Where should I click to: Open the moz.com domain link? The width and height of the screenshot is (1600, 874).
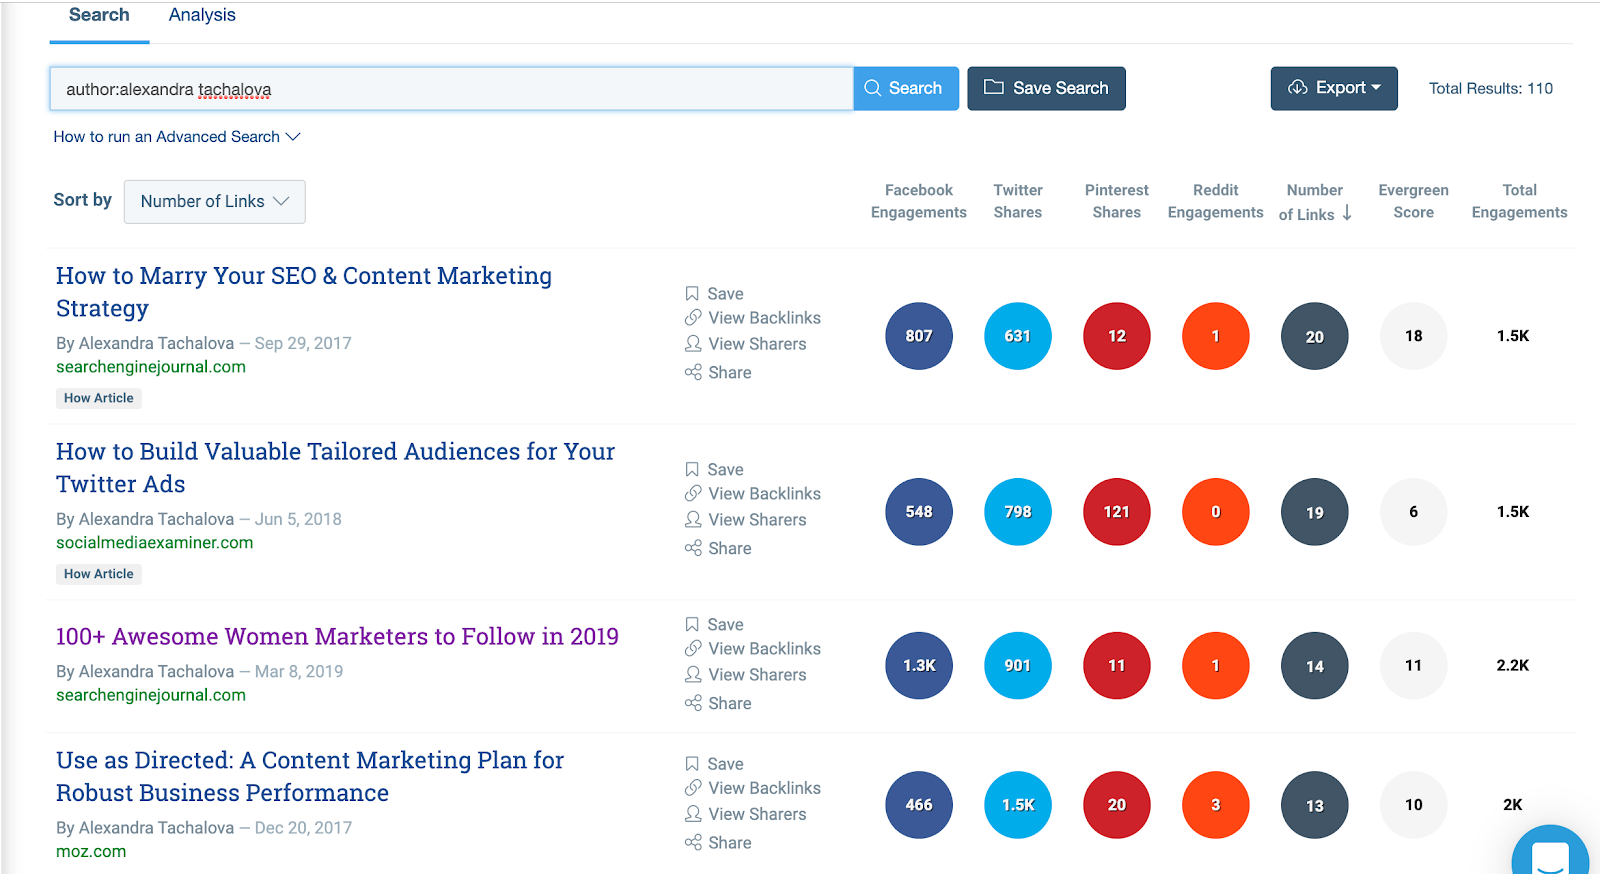pos(91,852)
